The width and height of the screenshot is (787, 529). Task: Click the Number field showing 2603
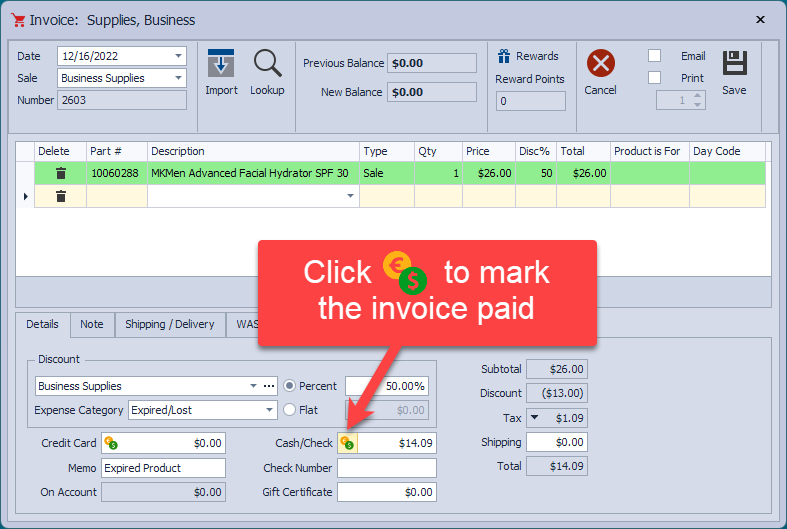pos(122,100)
